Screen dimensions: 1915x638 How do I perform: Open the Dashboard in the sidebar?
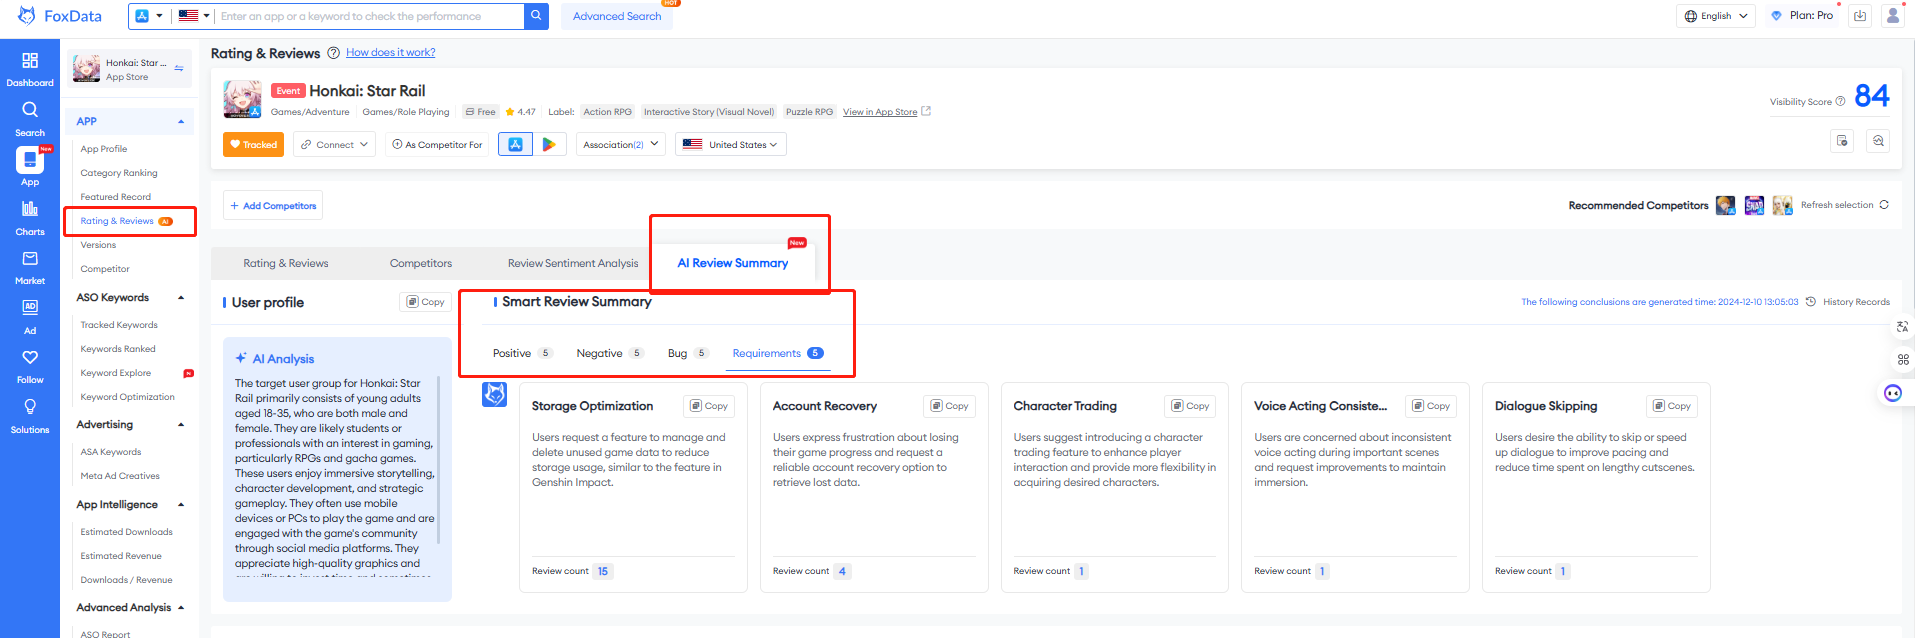[30, 69]
